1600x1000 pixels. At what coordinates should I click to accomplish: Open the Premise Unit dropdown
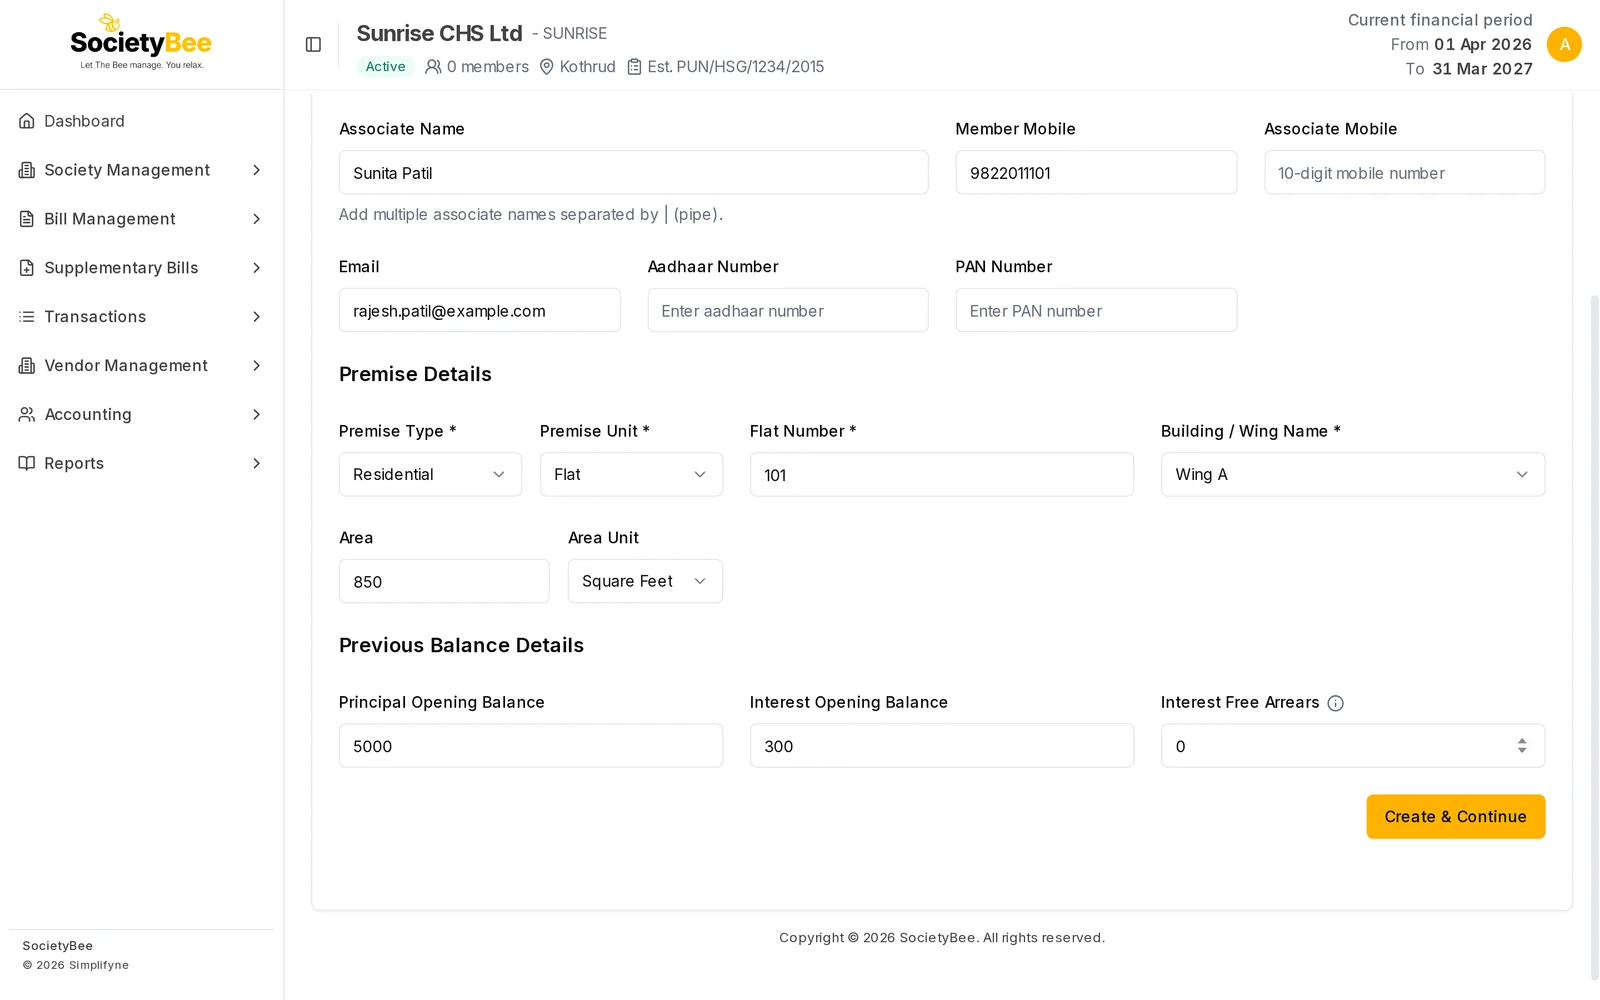point(631,475)
